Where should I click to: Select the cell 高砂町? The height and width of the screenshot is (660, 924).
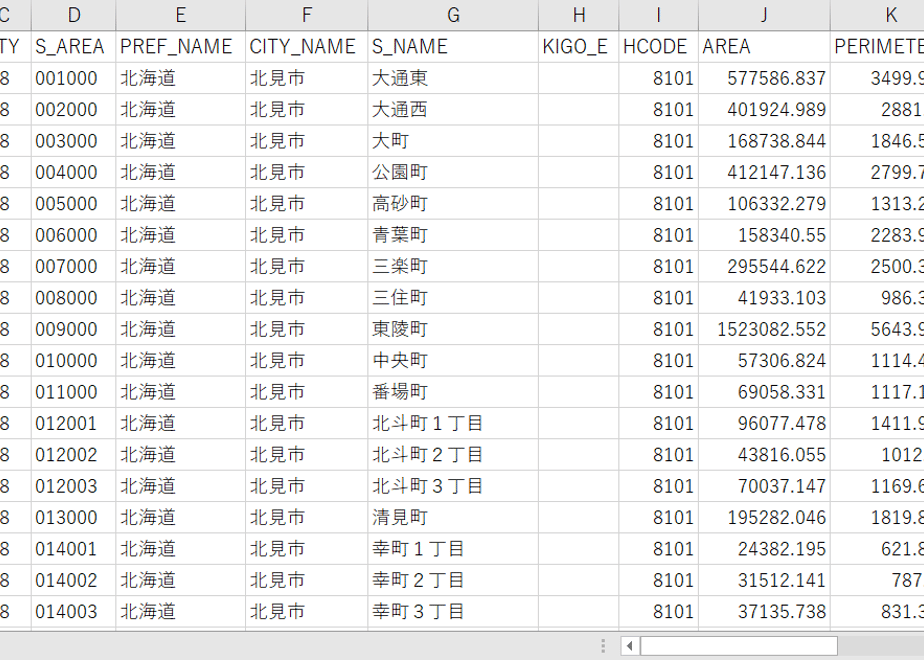[x=453, y=203]
